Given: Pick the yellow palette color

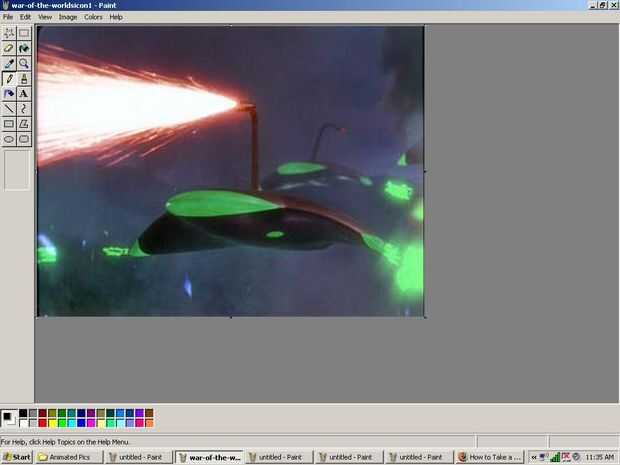Looking at the screenshot, I should click(x=52, y=423).
